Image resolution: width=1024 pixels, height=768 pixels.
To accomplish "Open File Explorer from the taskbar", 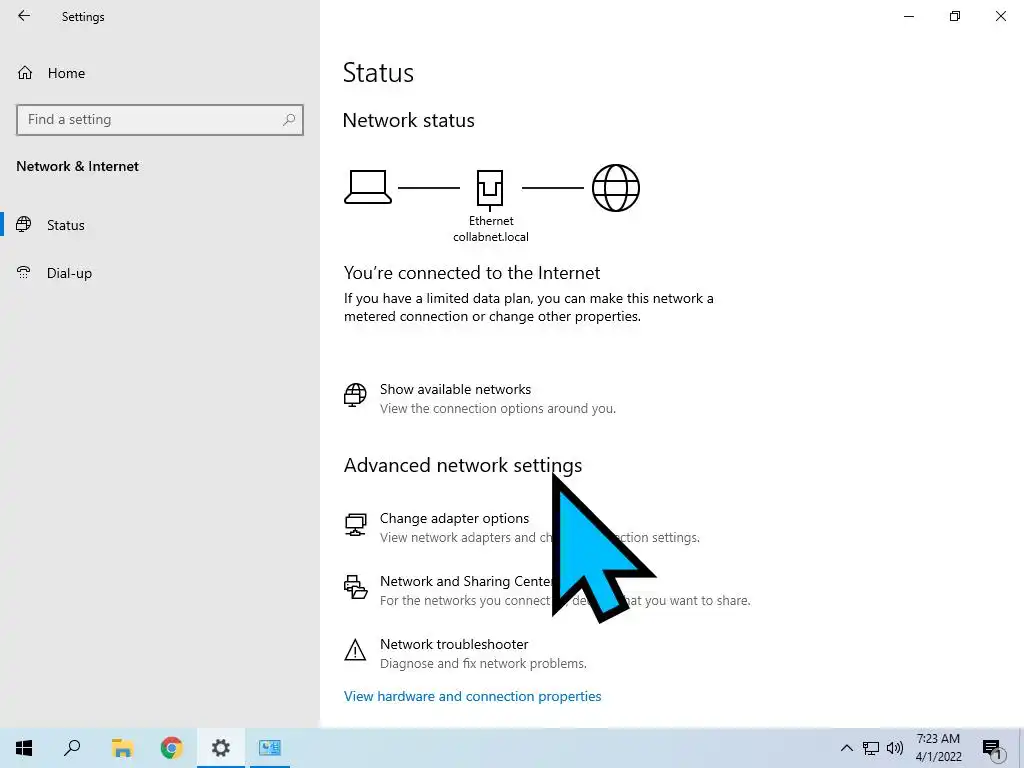I will 122,748.
